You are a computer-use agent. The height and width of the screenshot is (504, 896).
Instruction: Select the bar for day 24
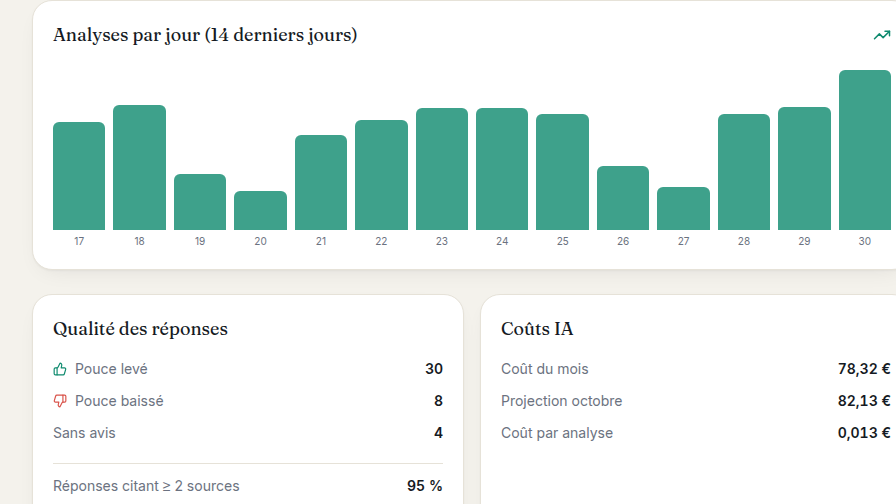[502, 169]
